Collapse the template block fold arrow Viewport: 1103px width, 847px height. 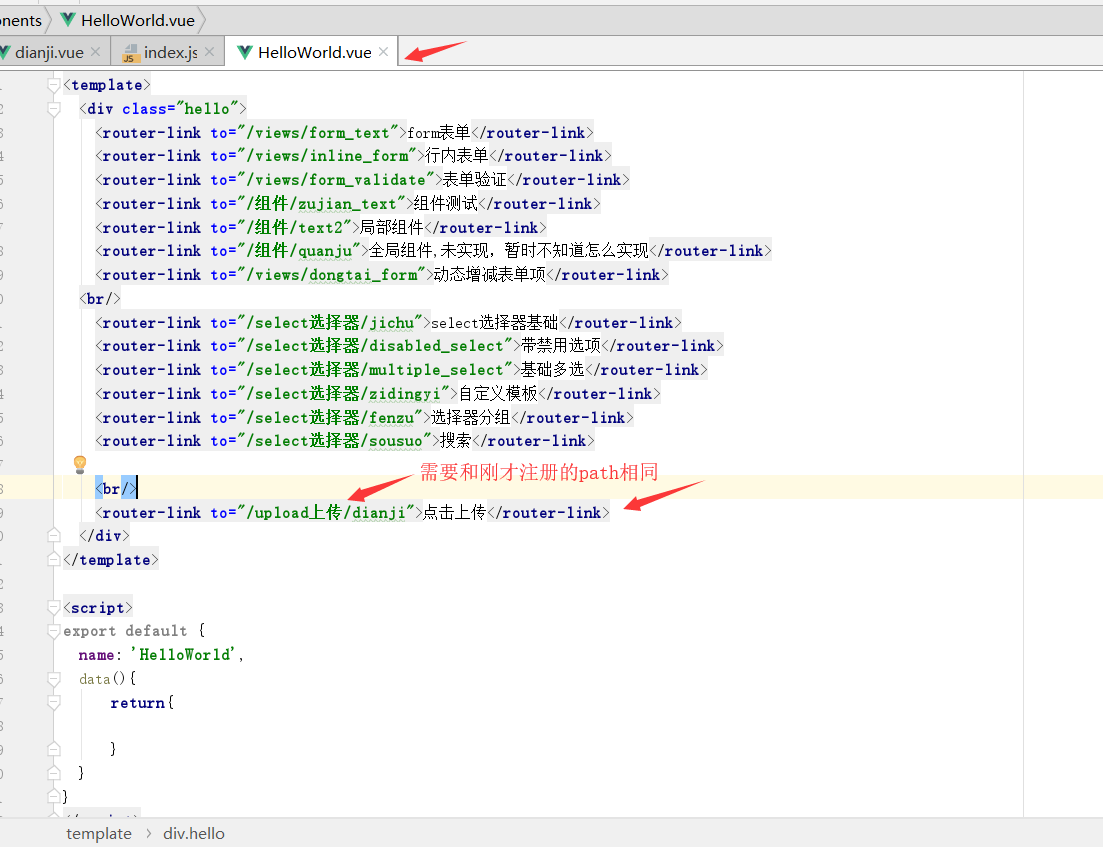click(x=53, y=84)
